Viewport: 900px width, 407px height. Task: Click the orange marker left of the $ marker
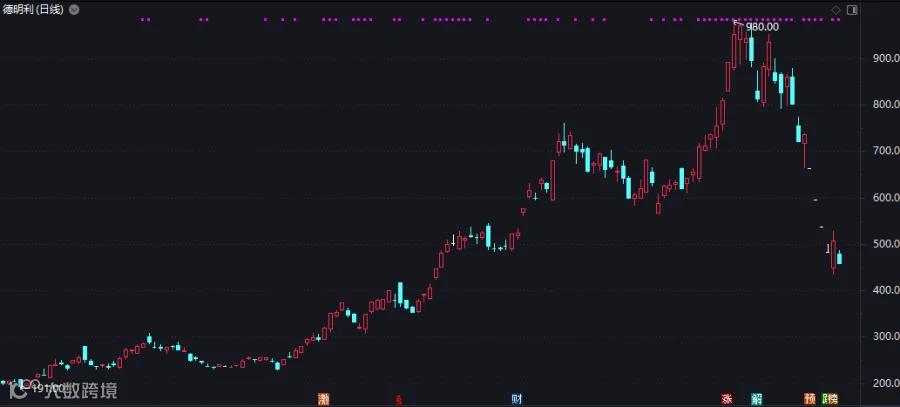click(324, 399)
